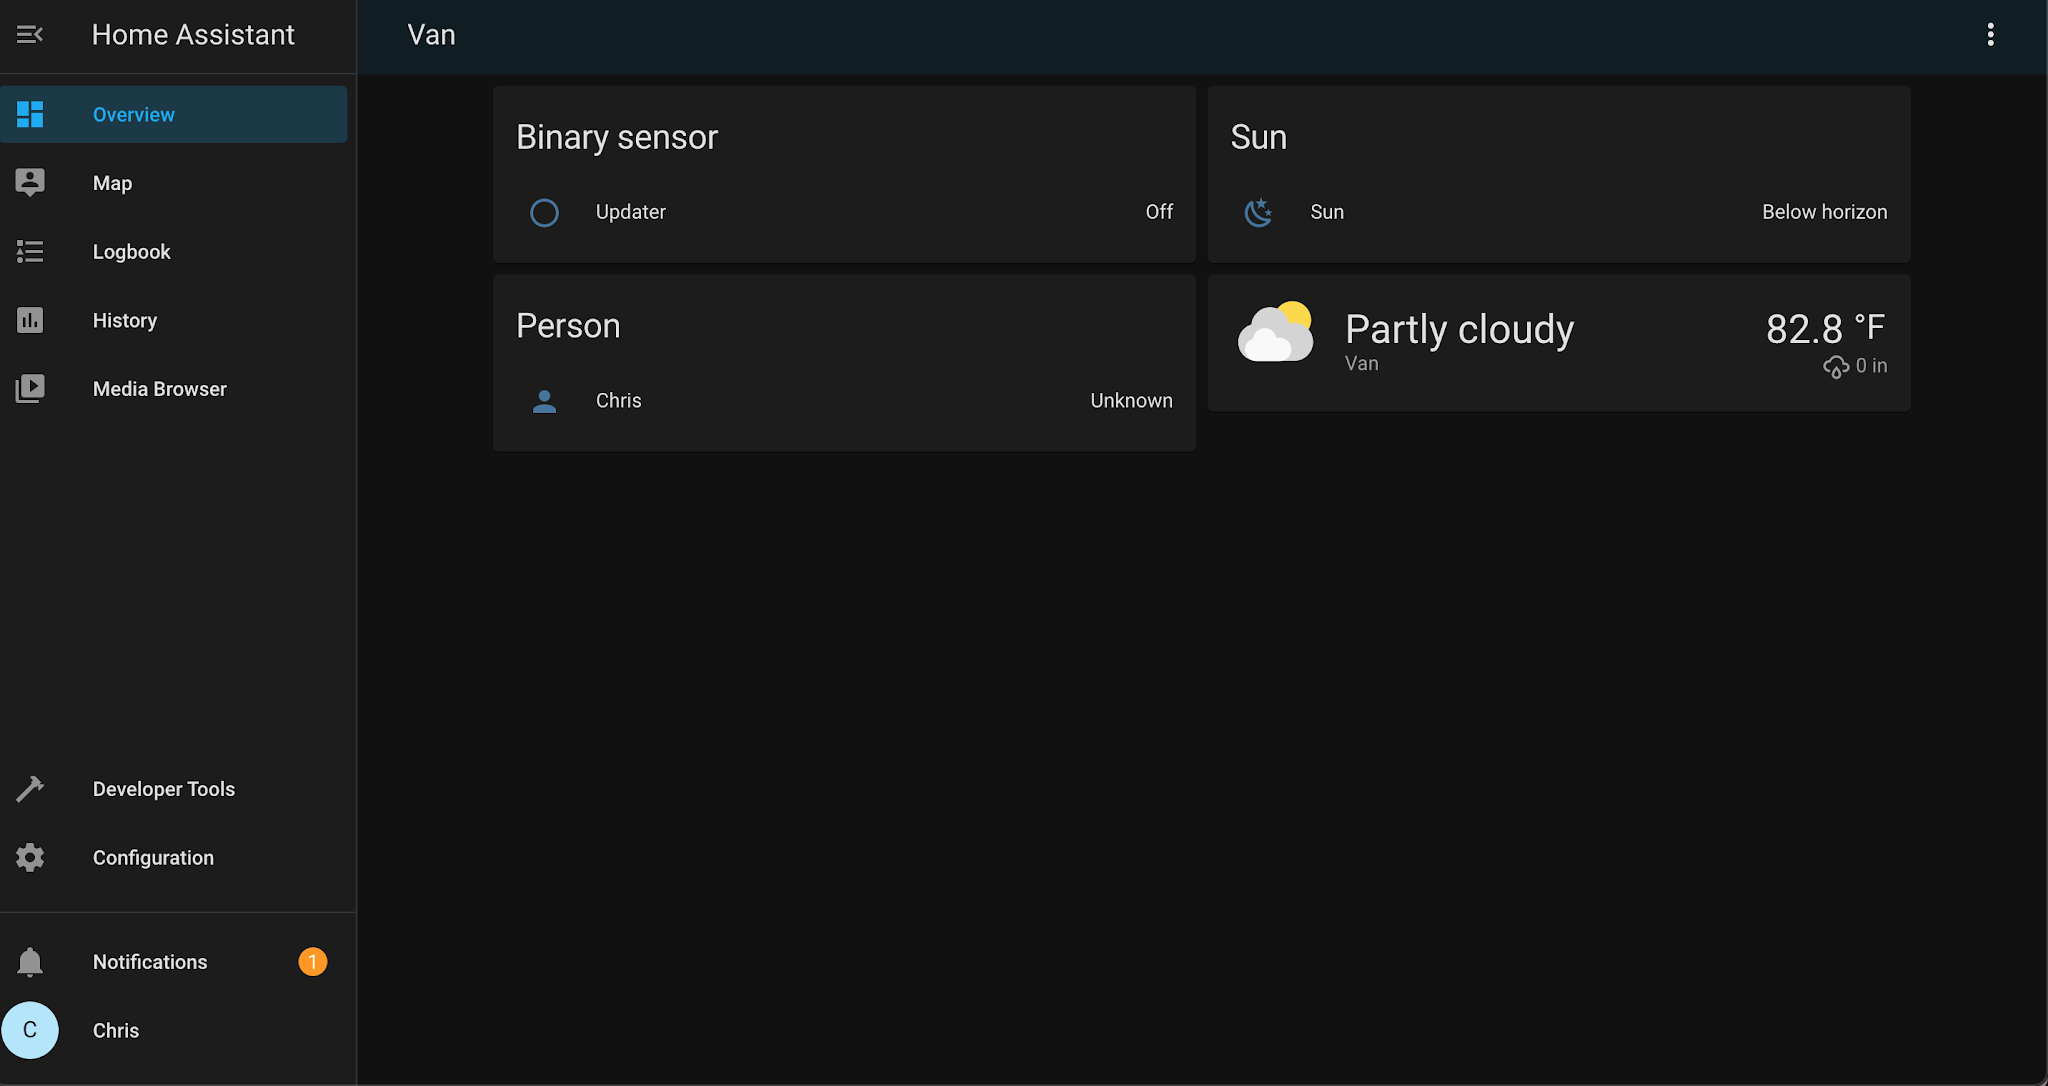The width and height of the screenshot is (2048, 1086).
Task: Click the Below horizon state of Sun
Action: (1824, 212)
